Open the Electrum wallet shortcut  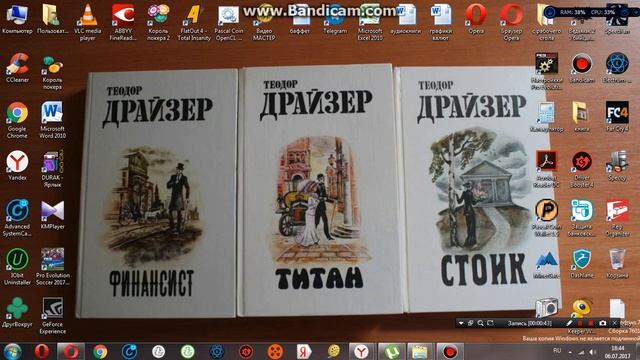(617, 68)
